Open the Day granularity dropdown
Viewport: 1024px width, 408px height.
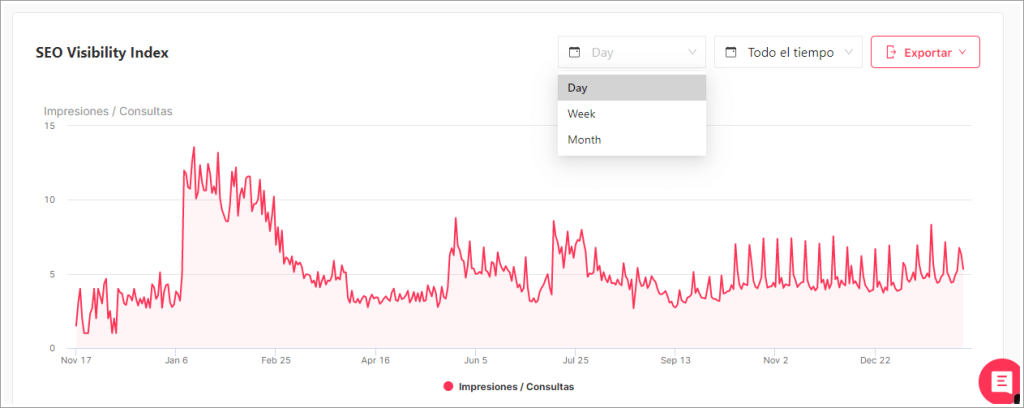point(632,52)
